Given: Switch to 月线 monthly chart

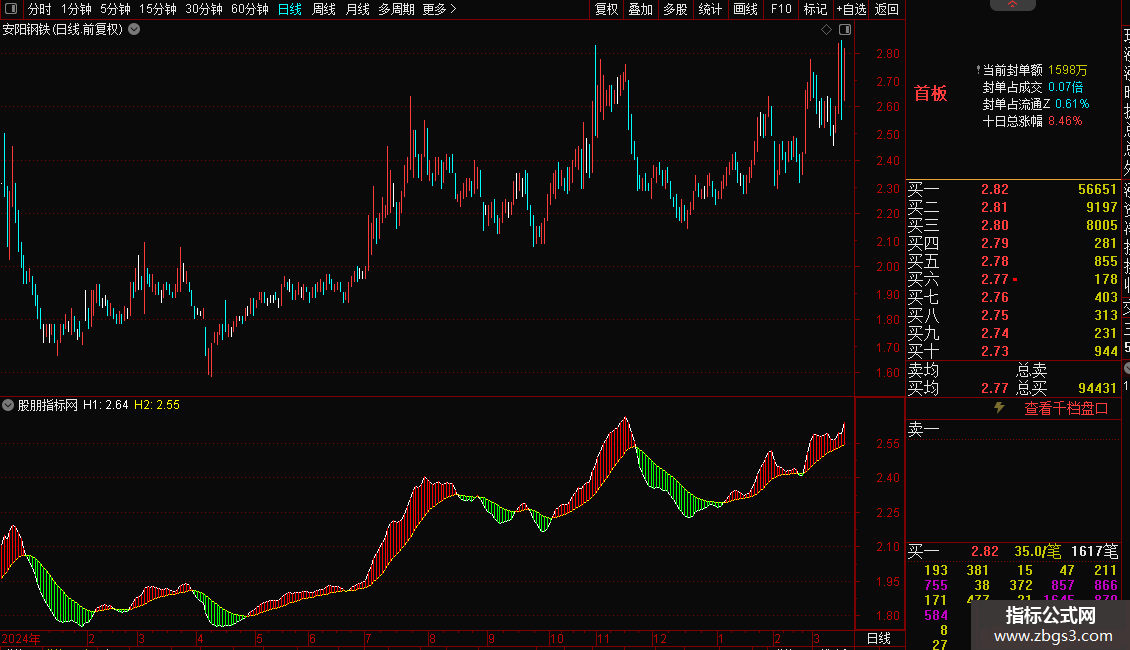Looking at the screenshot, I should (x=357, y=9).
